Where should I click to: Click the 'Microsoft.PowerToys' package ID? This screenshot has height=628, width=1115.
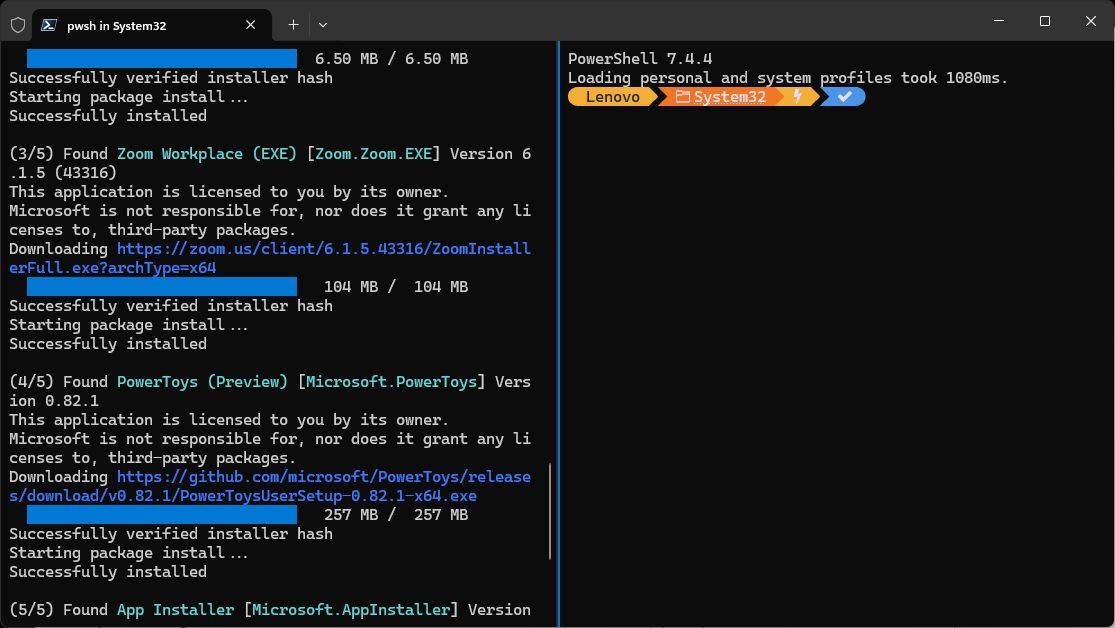[391, 382]
